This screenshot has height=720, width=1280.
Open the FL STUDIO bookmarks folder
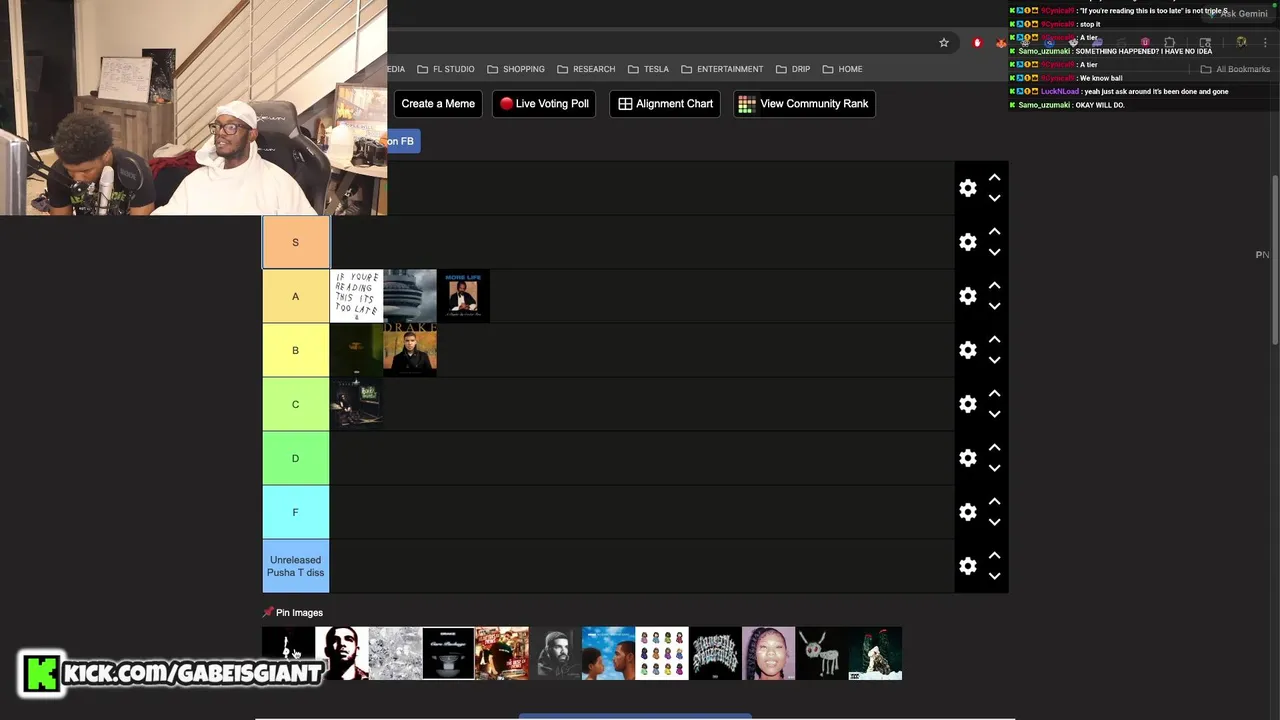pyautogui.click(x=445, y=69)
